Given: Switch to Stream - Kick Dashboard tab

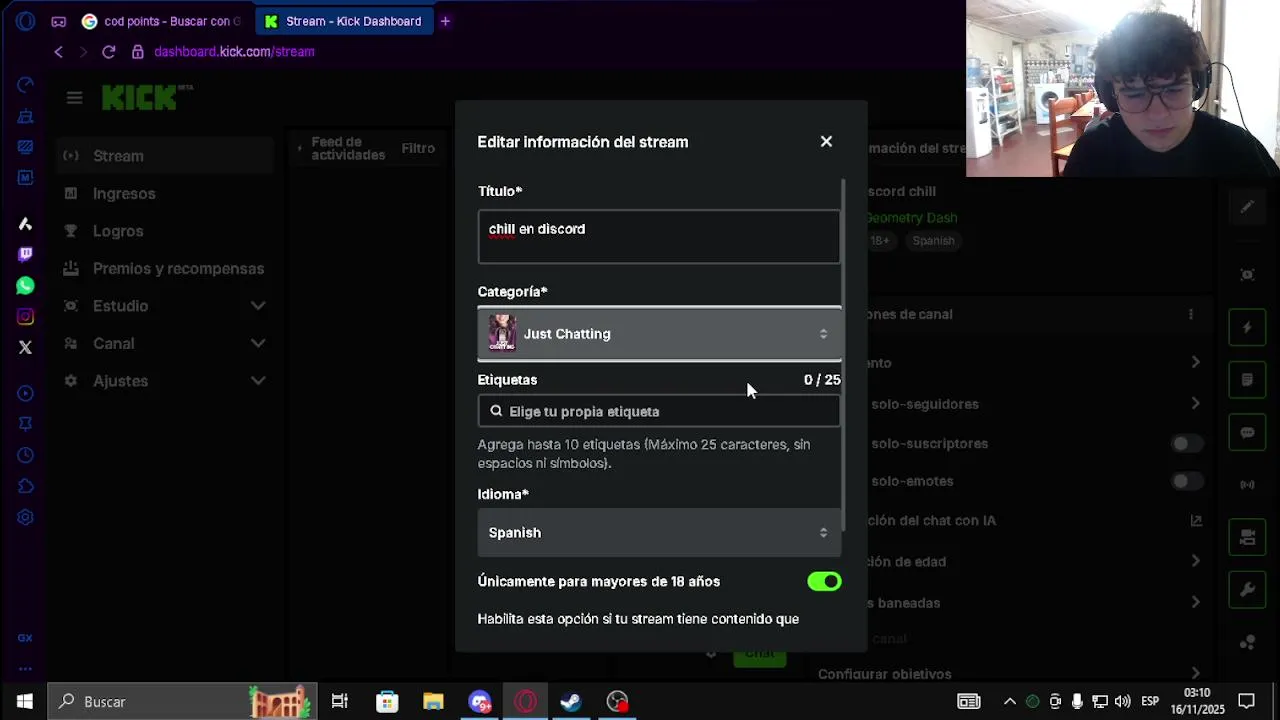Looking at the screenshot, I should click(x=343, y=21).
